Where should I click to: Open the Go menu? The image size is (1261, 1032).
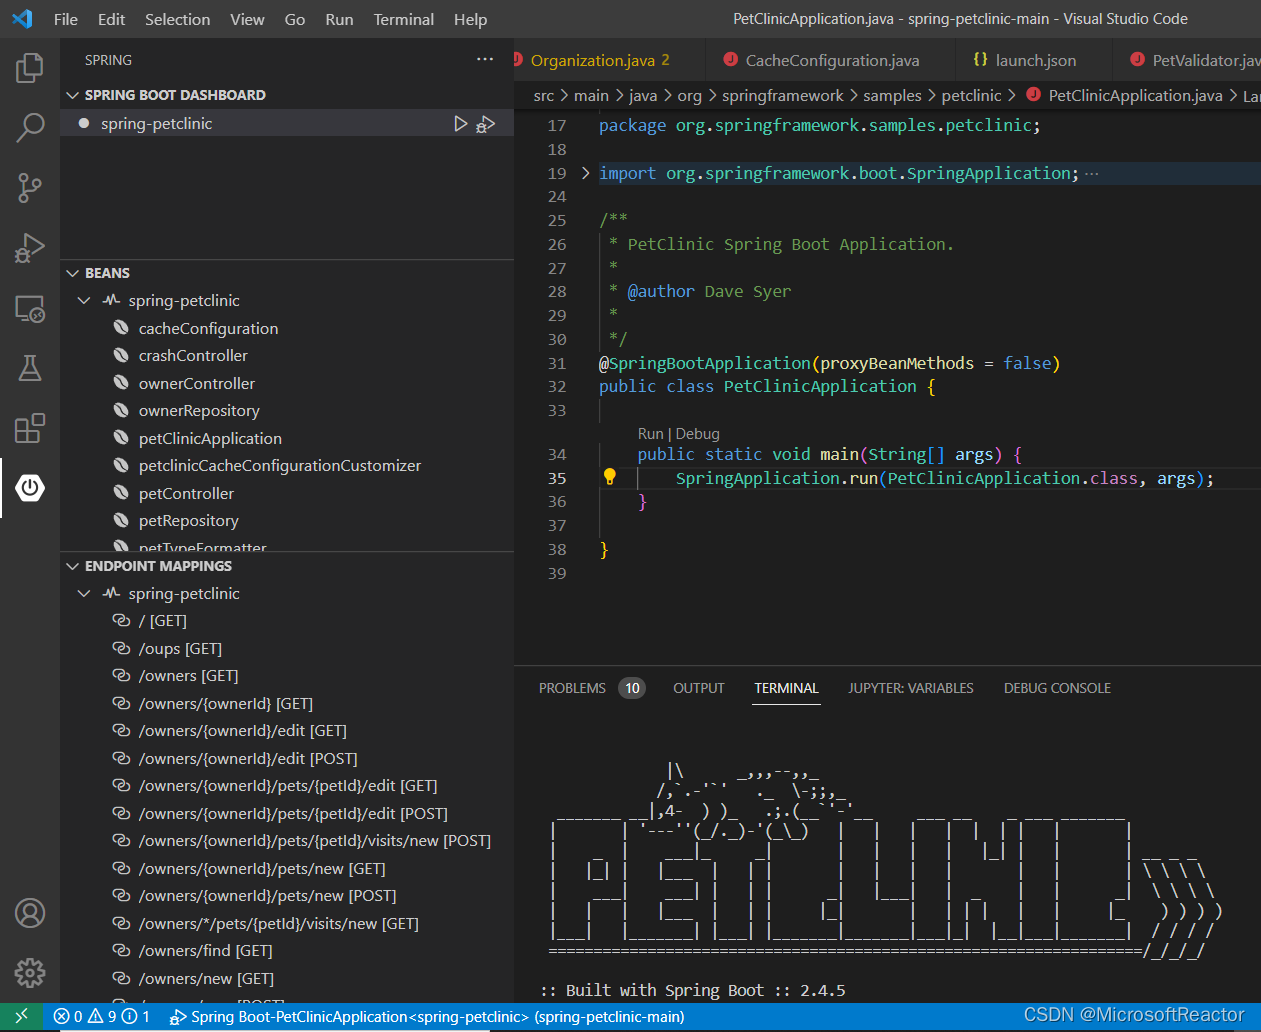pos(295,19)
